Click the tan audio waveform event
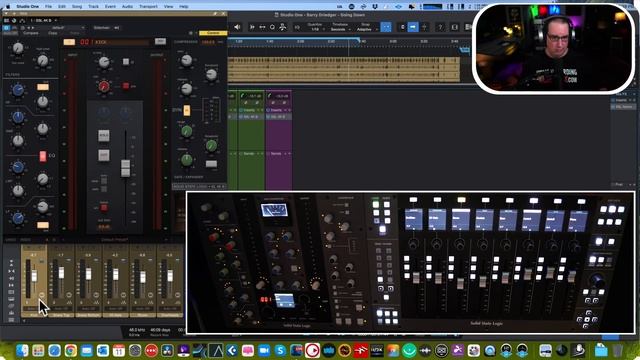This screenshot has width=640, height=360. (x=344, y=70)
